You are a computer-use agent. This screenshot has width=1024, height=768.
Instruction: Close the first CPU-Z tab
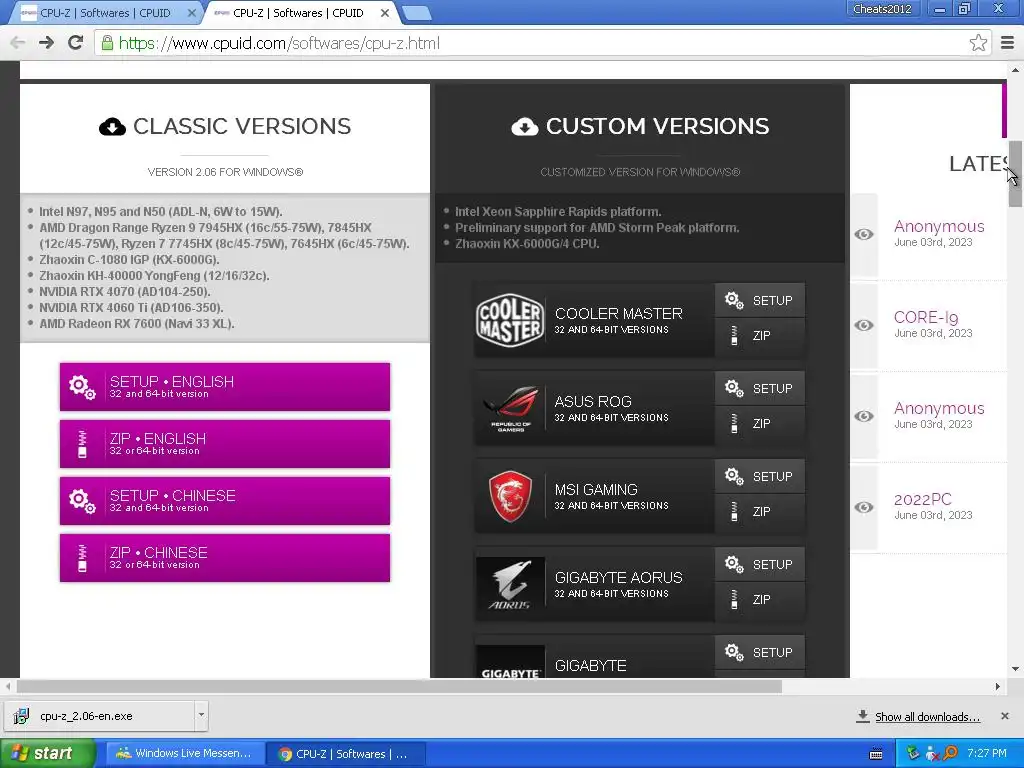click(192, 13)
